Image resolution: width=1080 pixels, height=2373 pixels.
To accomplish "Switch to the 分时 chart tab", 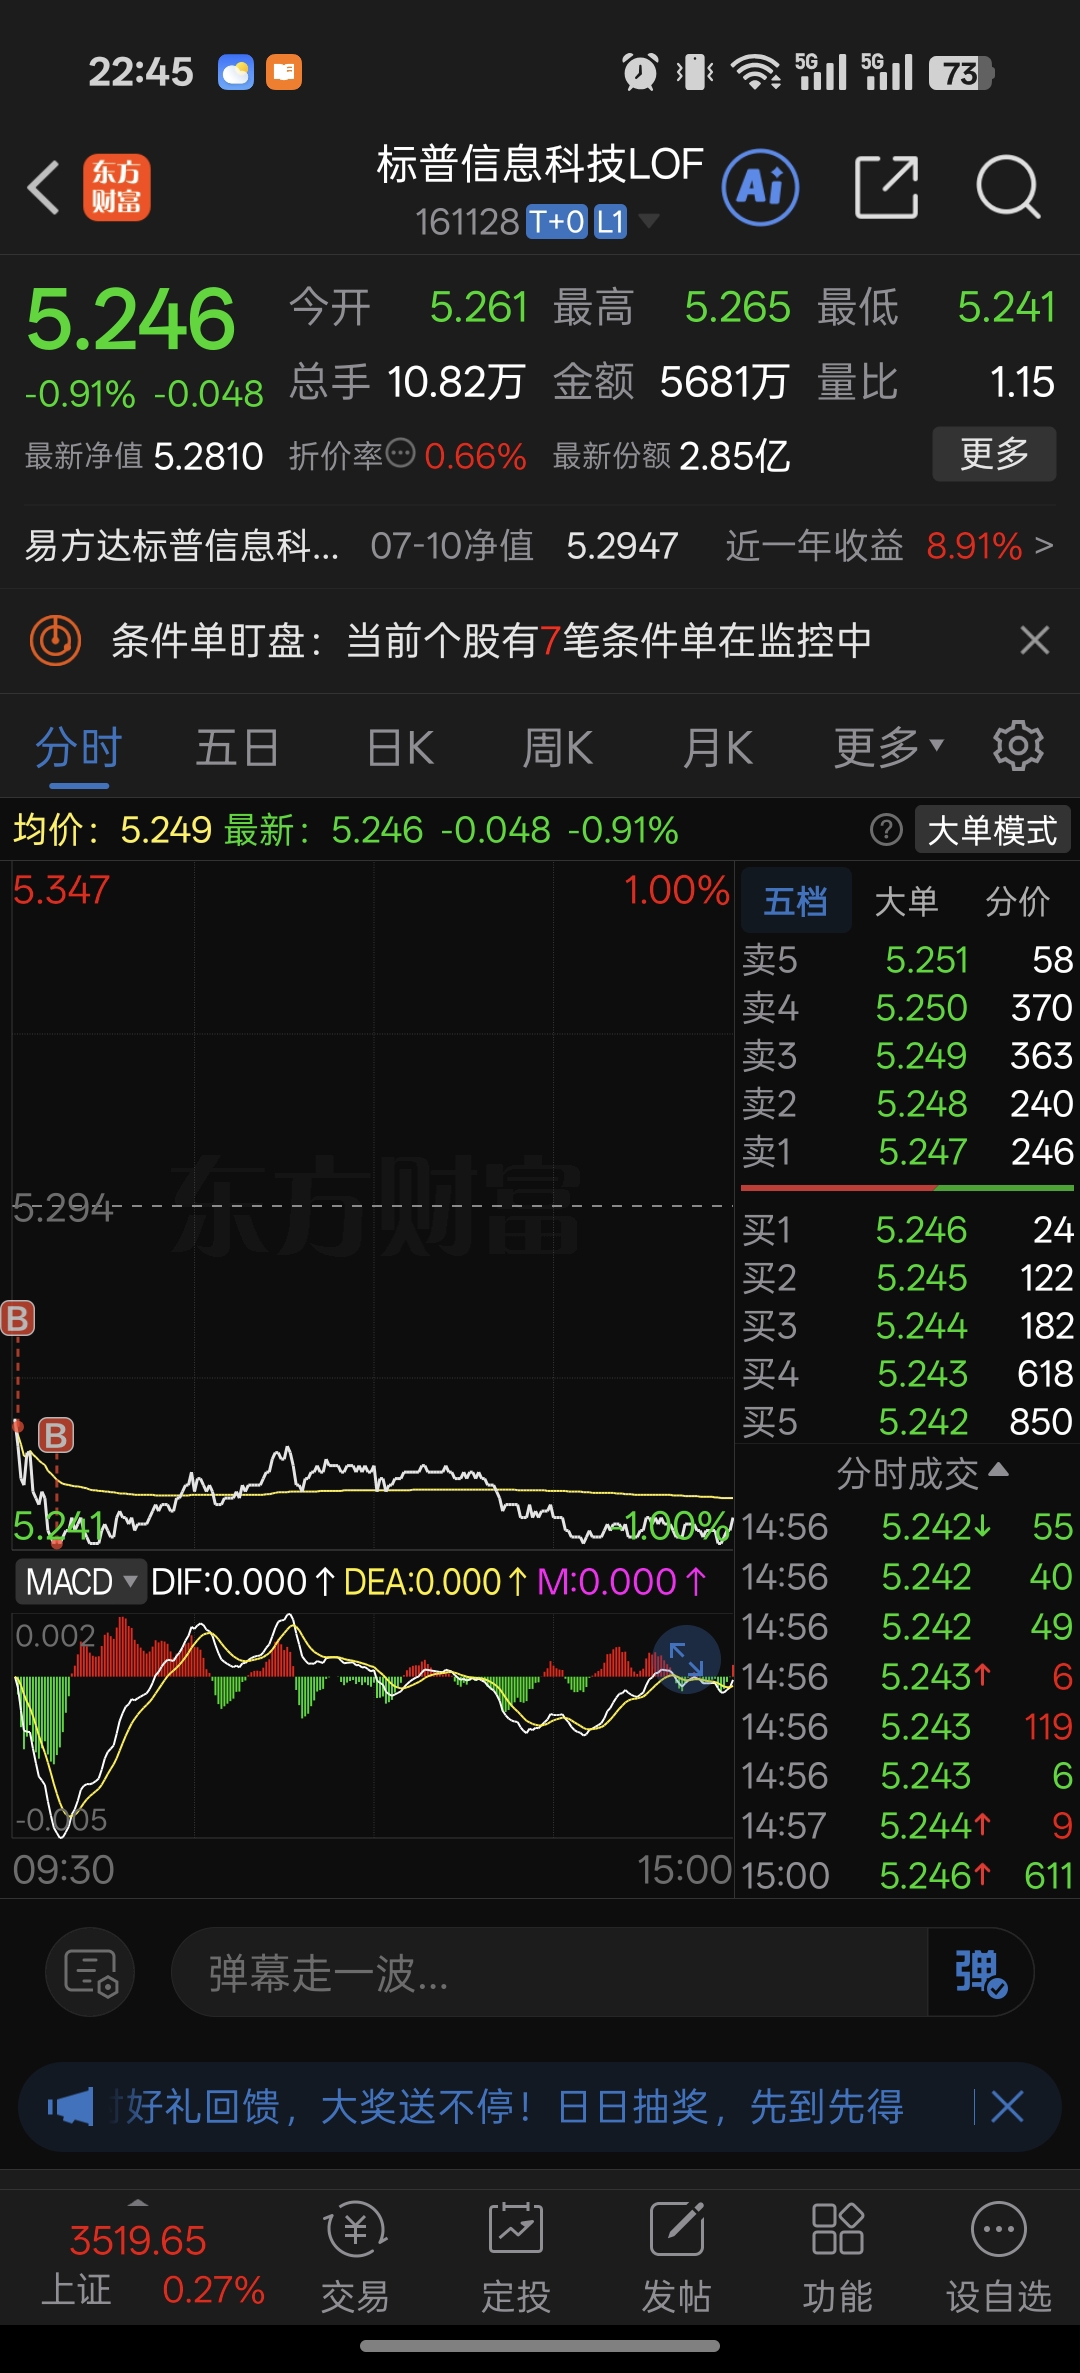I will tap(78, 748).
